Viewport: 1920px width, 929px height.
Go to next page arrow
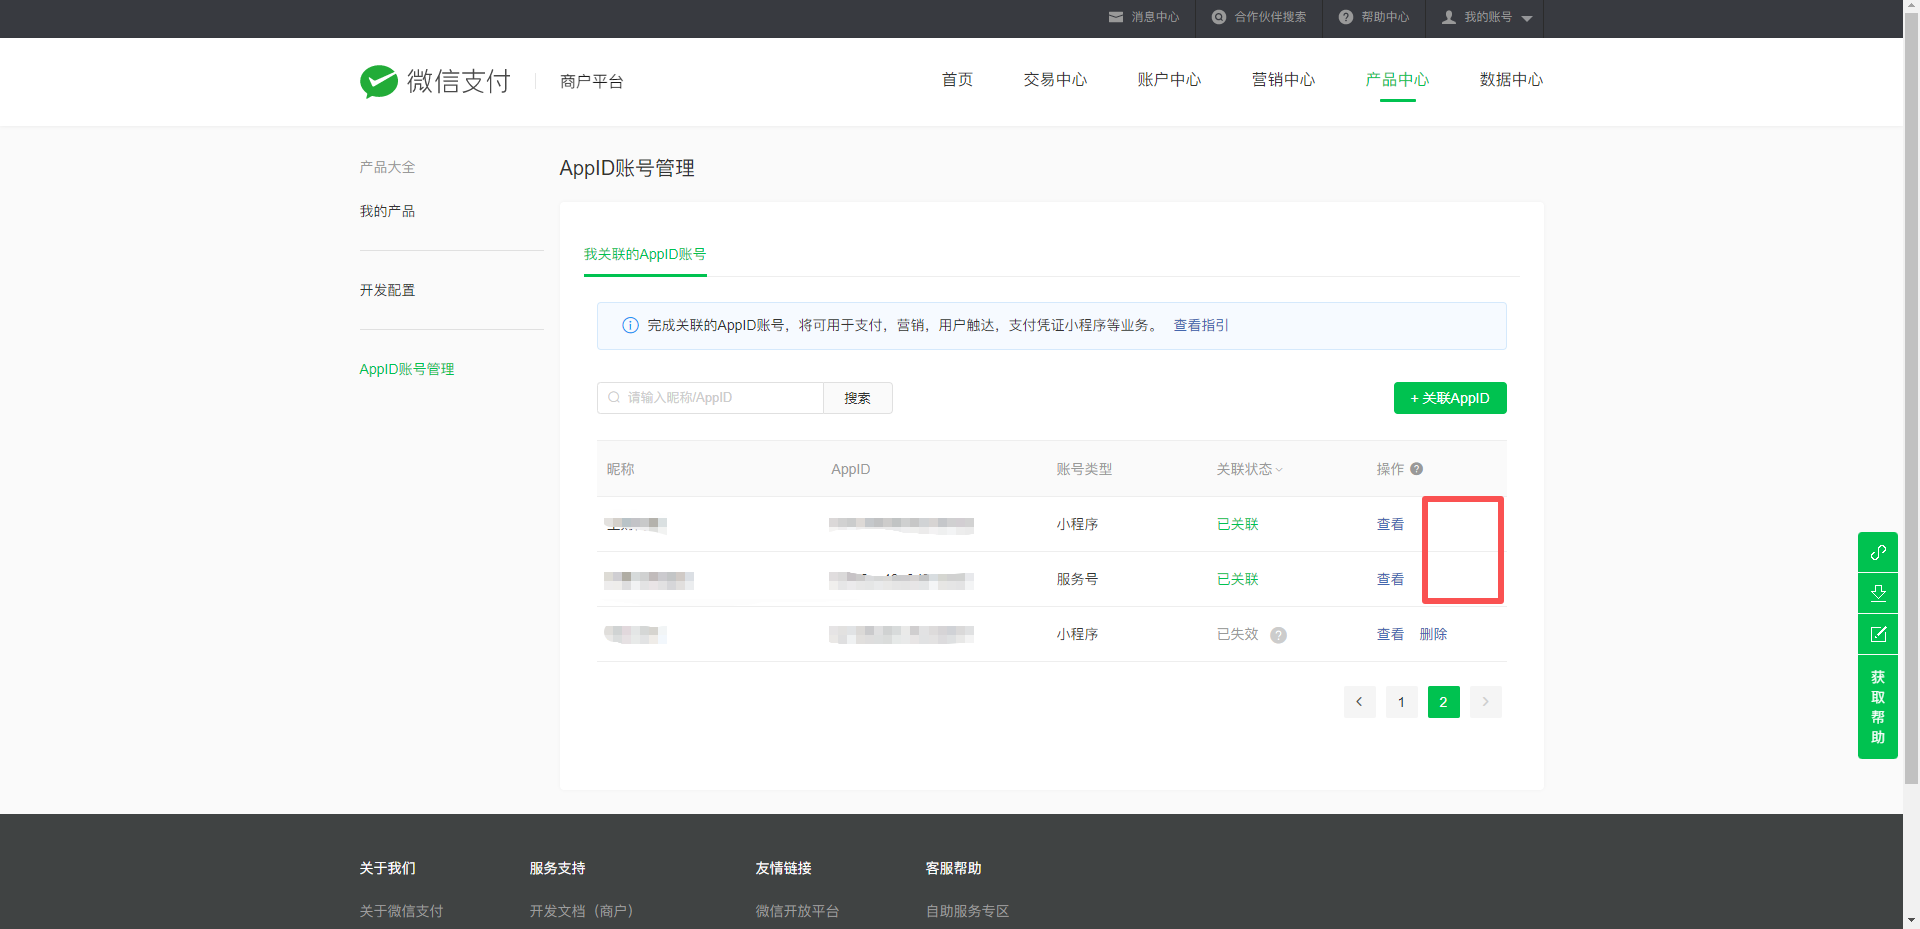1485,702
